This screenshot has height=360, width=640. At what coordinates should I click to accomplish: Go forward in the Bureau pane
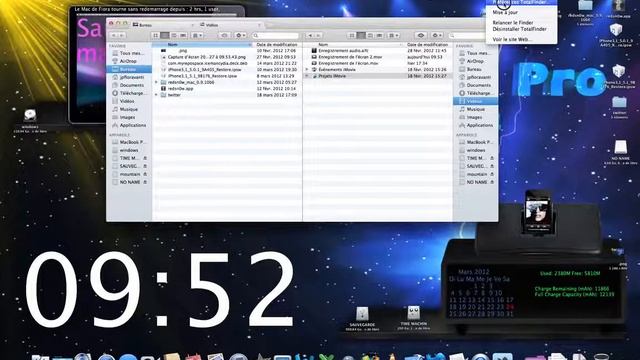click(122, 36)
